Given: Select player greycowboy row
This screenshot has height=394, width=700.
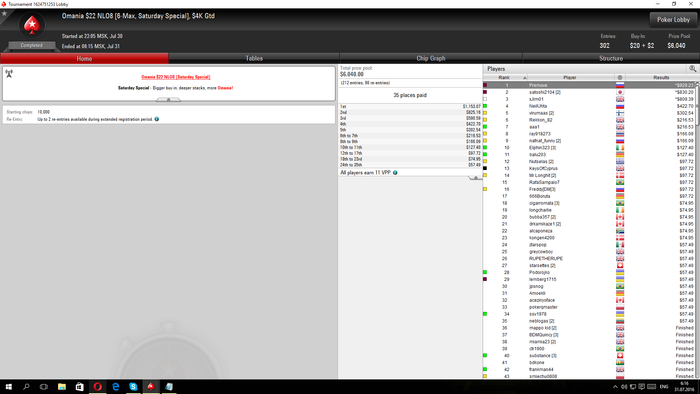Looking at the screenshot, I should 589,251.
